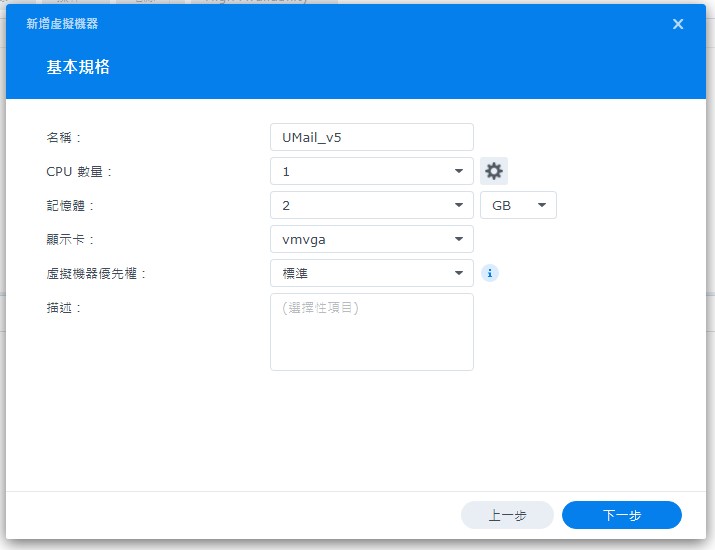Close the 新增虛擬機器 dialog
The height and width of the screenshot is (550, 715).
pyautogui.click(x=678, y=24)
